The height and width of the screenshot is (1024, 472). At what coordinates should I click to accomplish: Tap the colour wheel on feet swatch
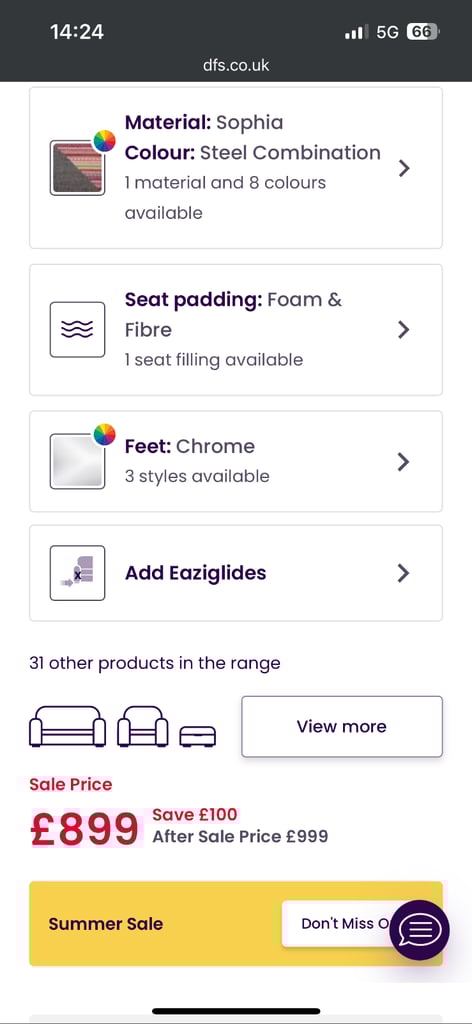tap(104, 434)
